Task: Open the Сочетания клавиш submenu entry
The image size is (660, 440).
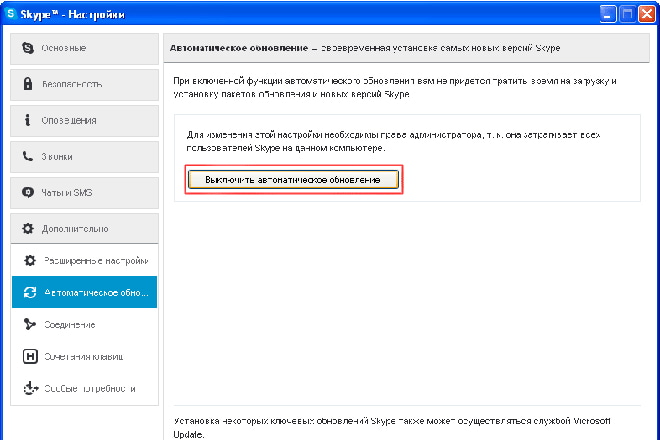Action: tap(84, 356)
